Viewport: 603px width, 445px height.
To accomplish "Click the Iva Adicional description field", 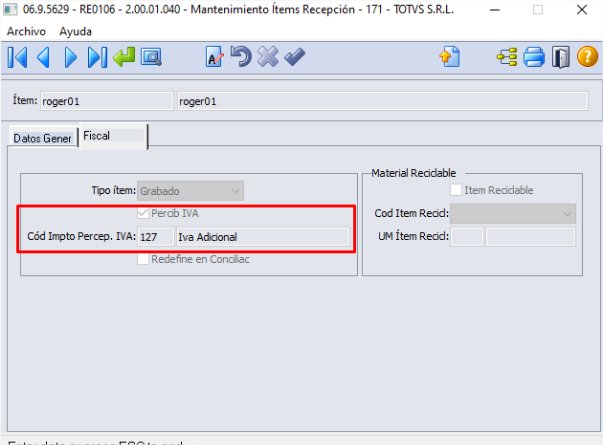I will (263, 237).
